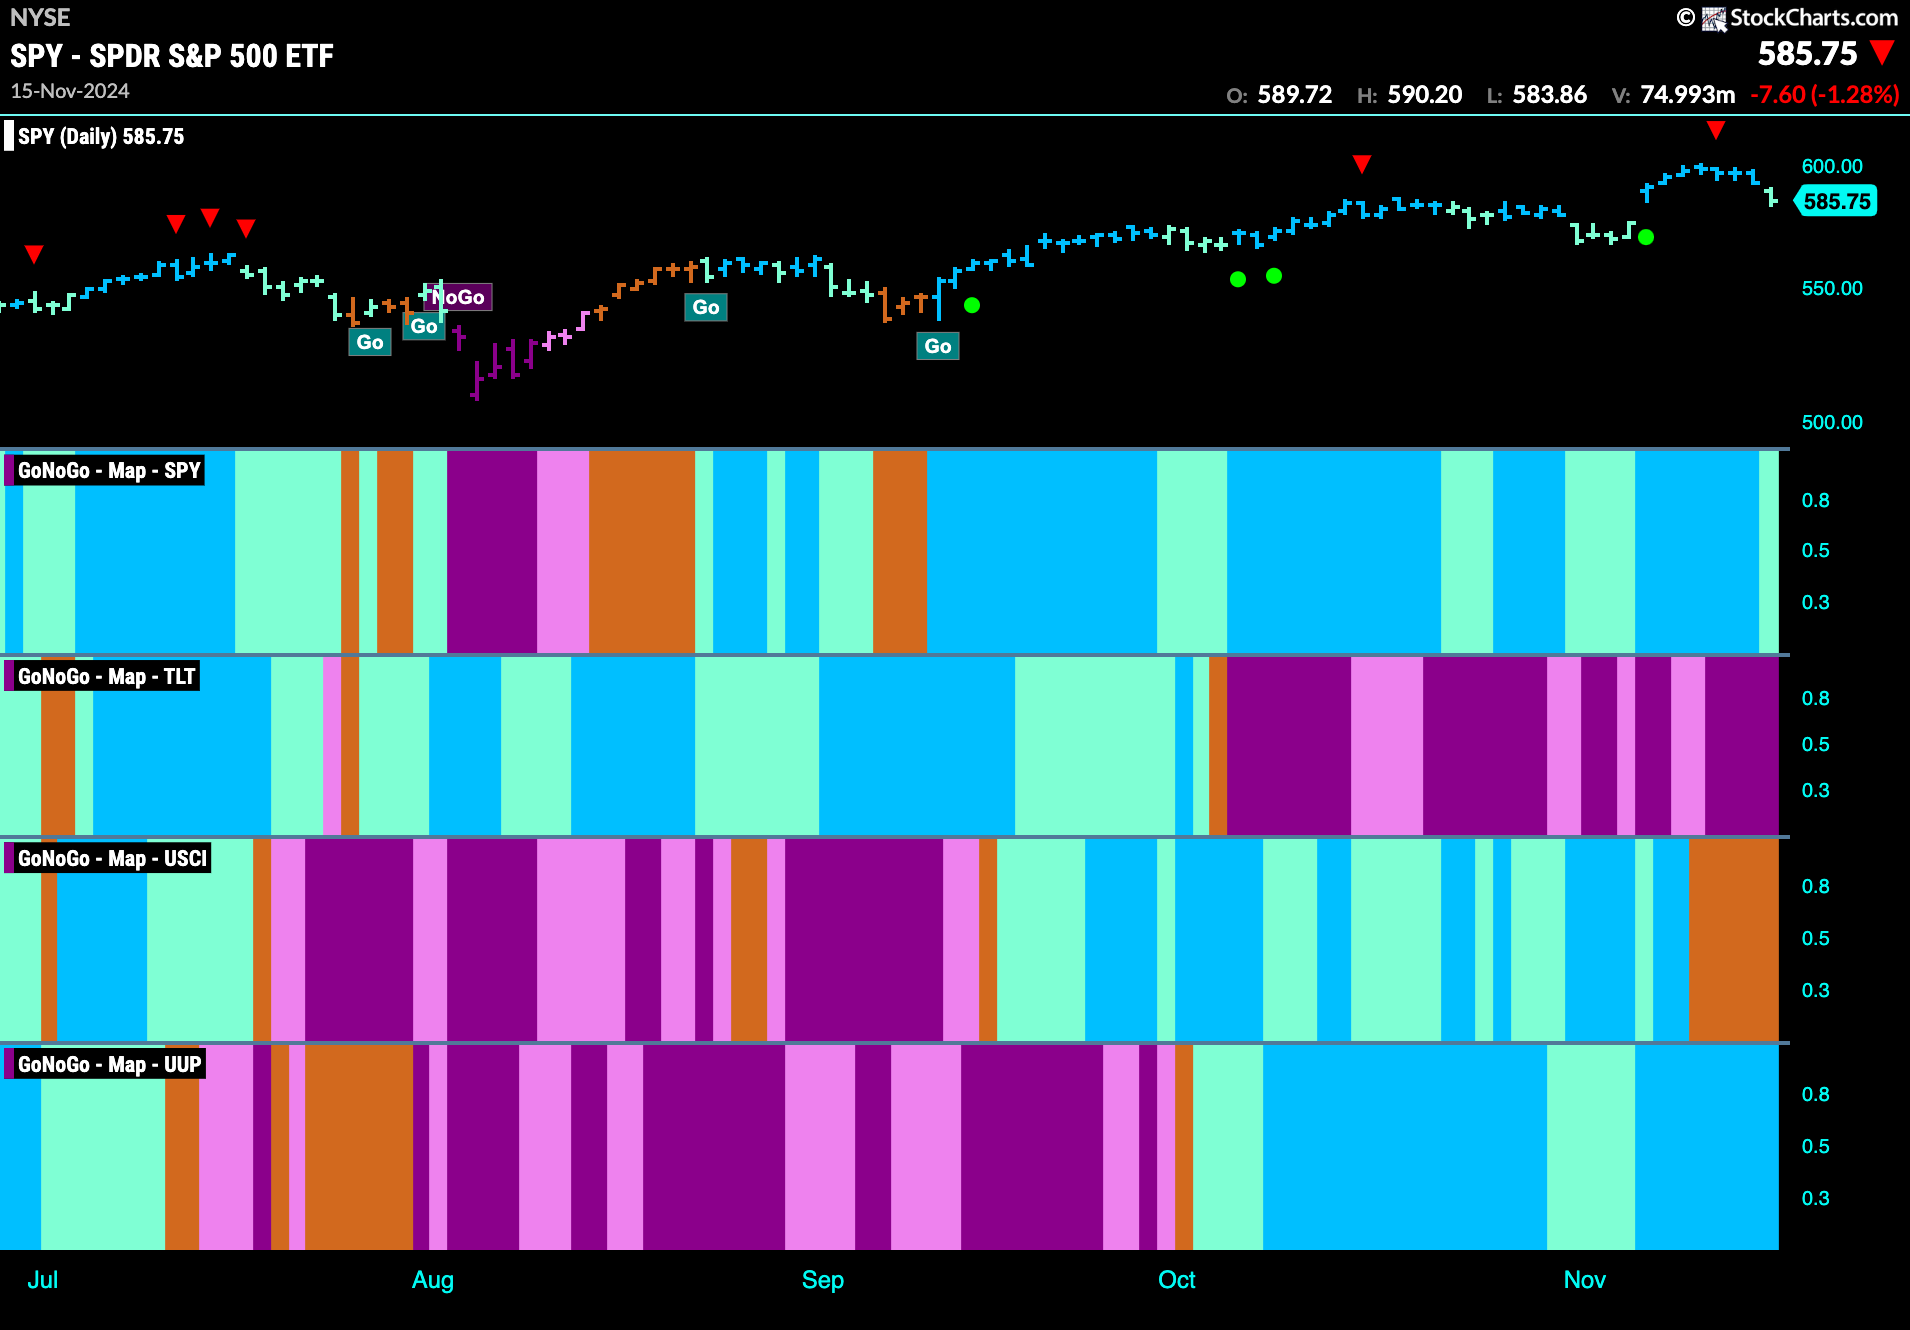Viewport: 1910px width, 1330px height.
Task: Click the Nov label on time axis
Action: coord(1585,1280)
